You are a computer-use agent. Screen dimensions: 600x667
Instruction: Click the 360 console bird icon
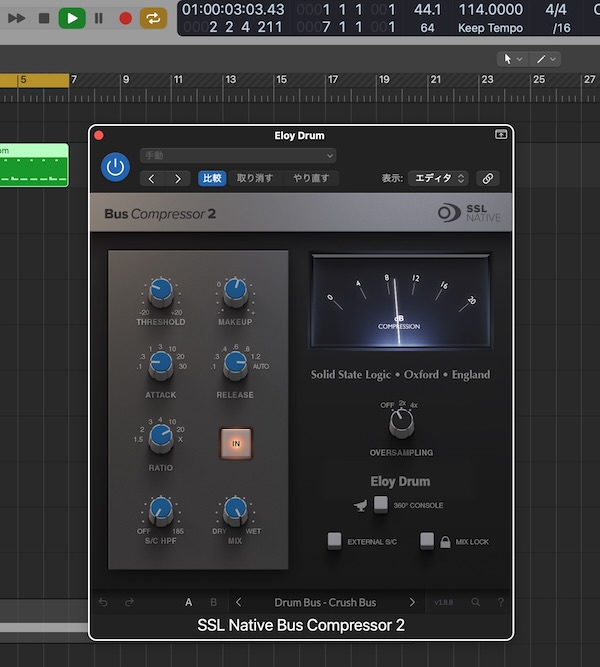click(360, 505)
